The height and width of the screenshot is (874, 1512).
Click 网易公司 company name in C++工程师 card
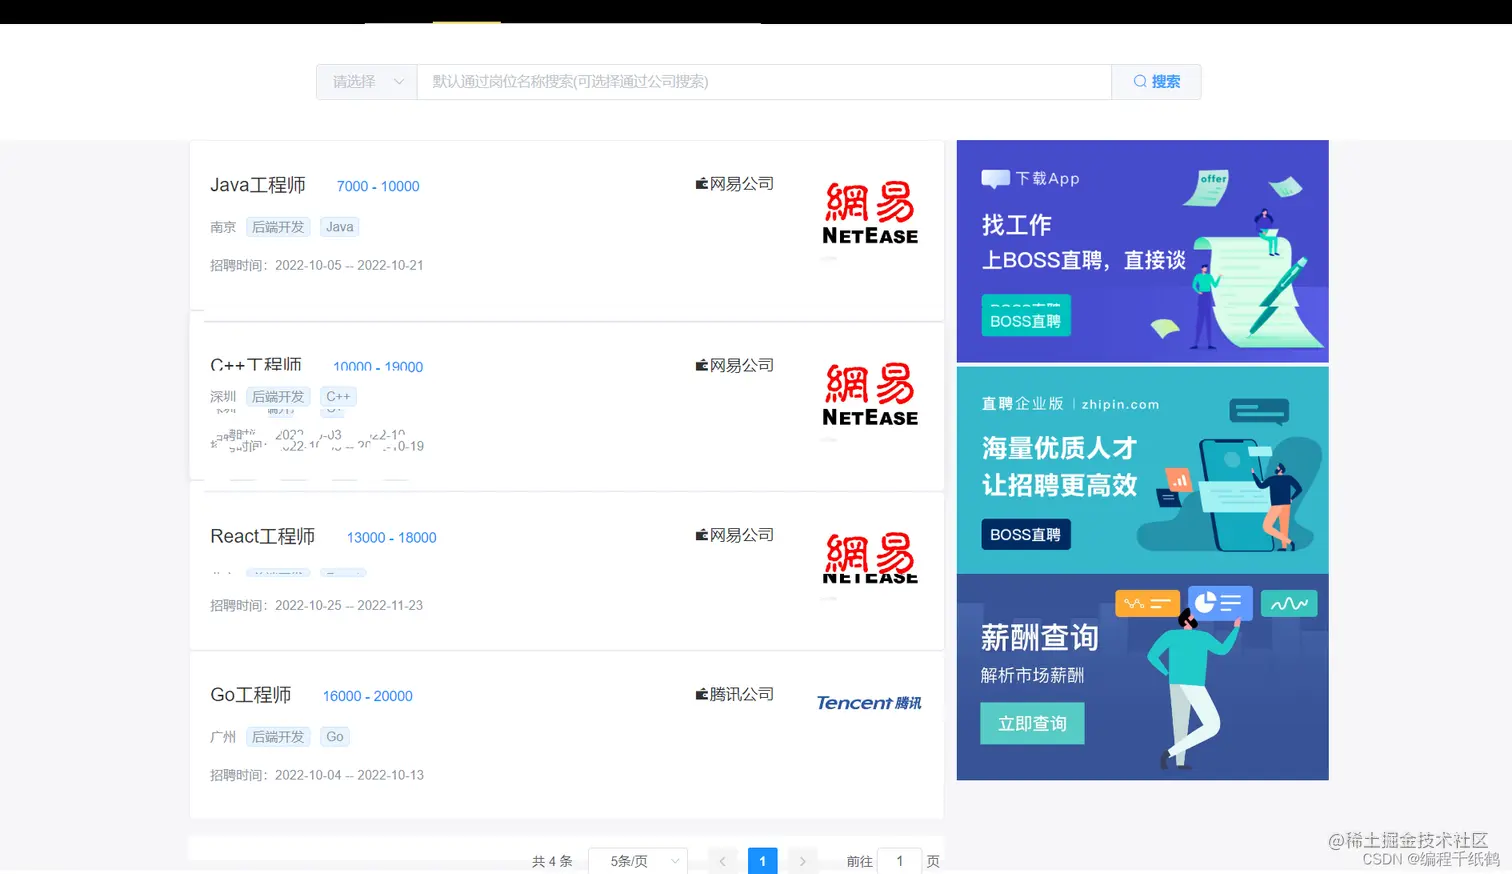[742, 365]
